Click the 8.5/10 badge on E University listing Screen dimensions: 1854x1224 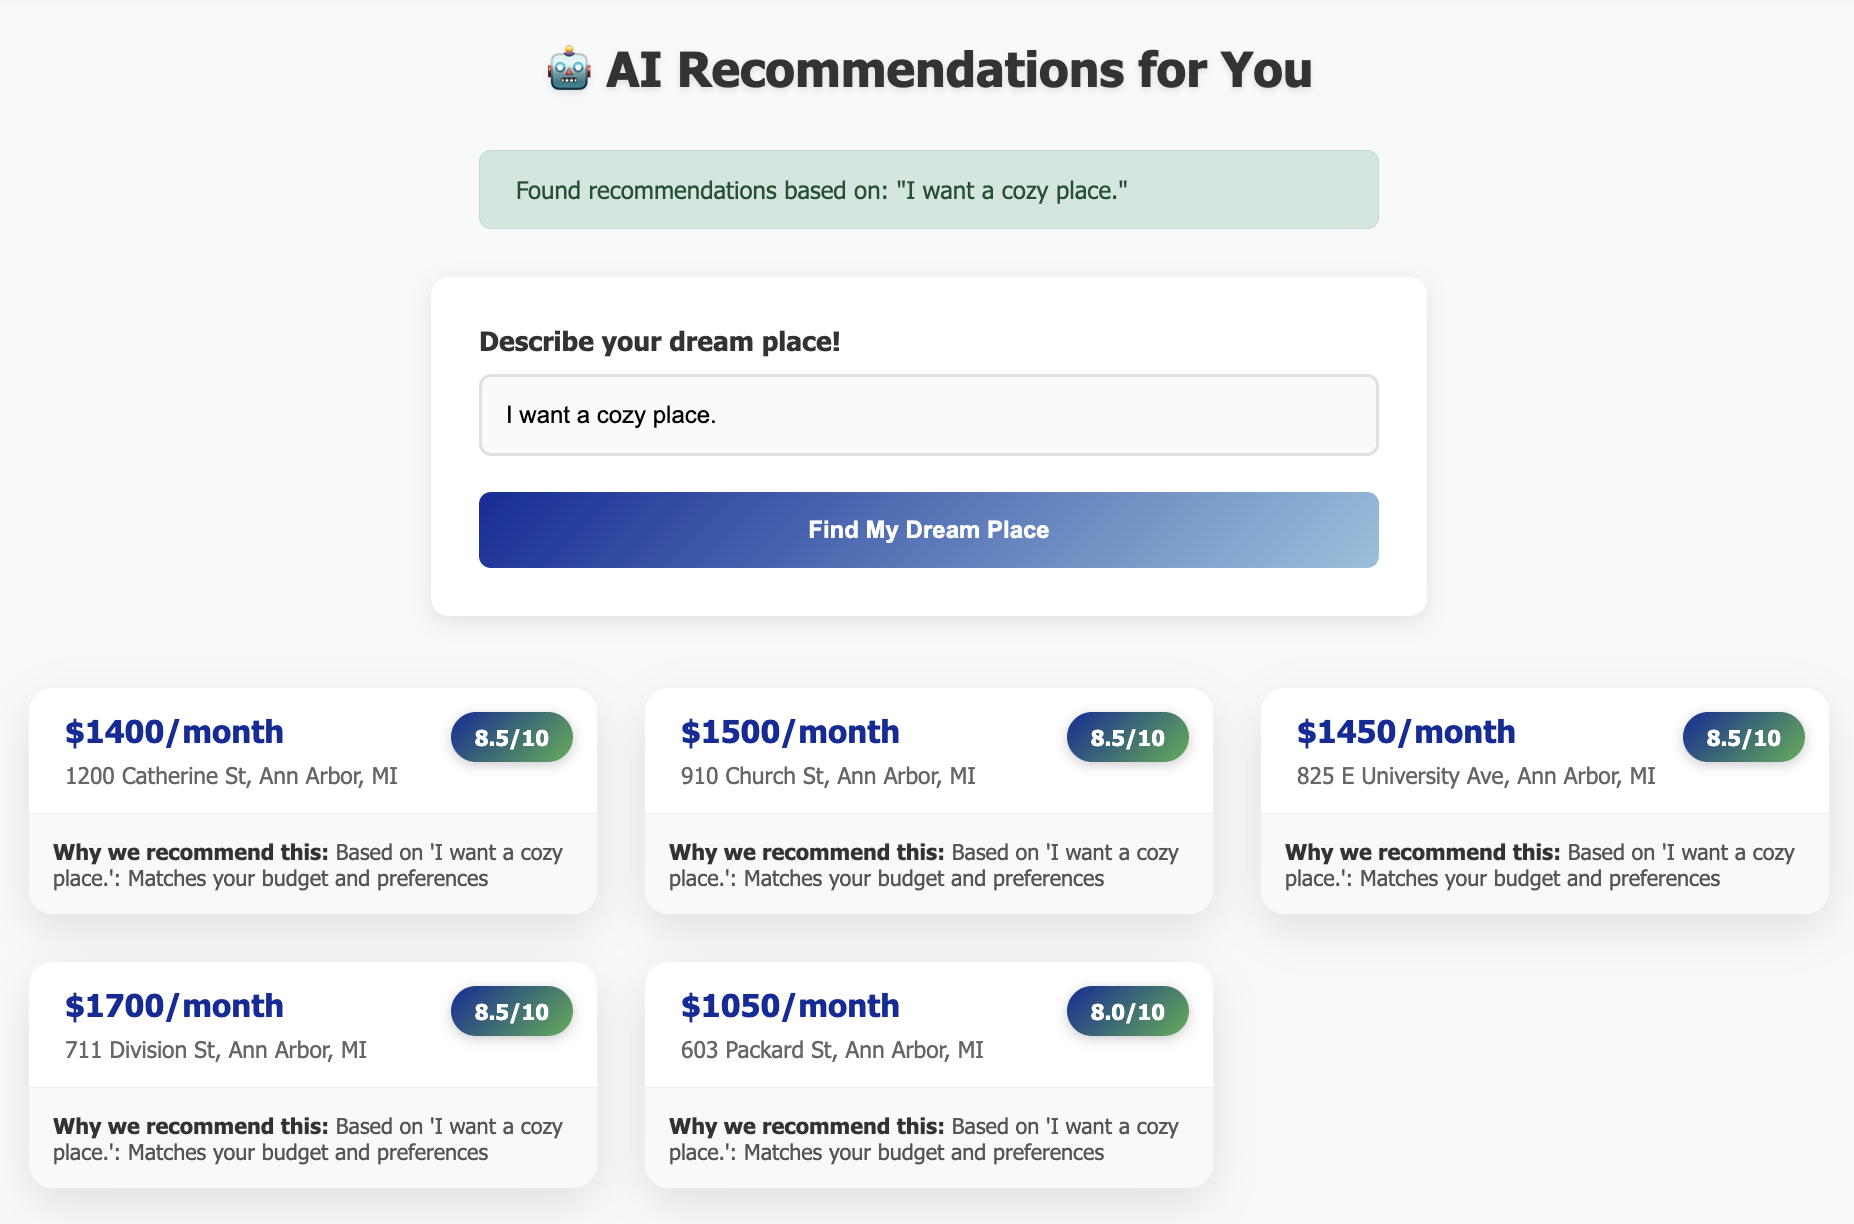(1743, 738)
